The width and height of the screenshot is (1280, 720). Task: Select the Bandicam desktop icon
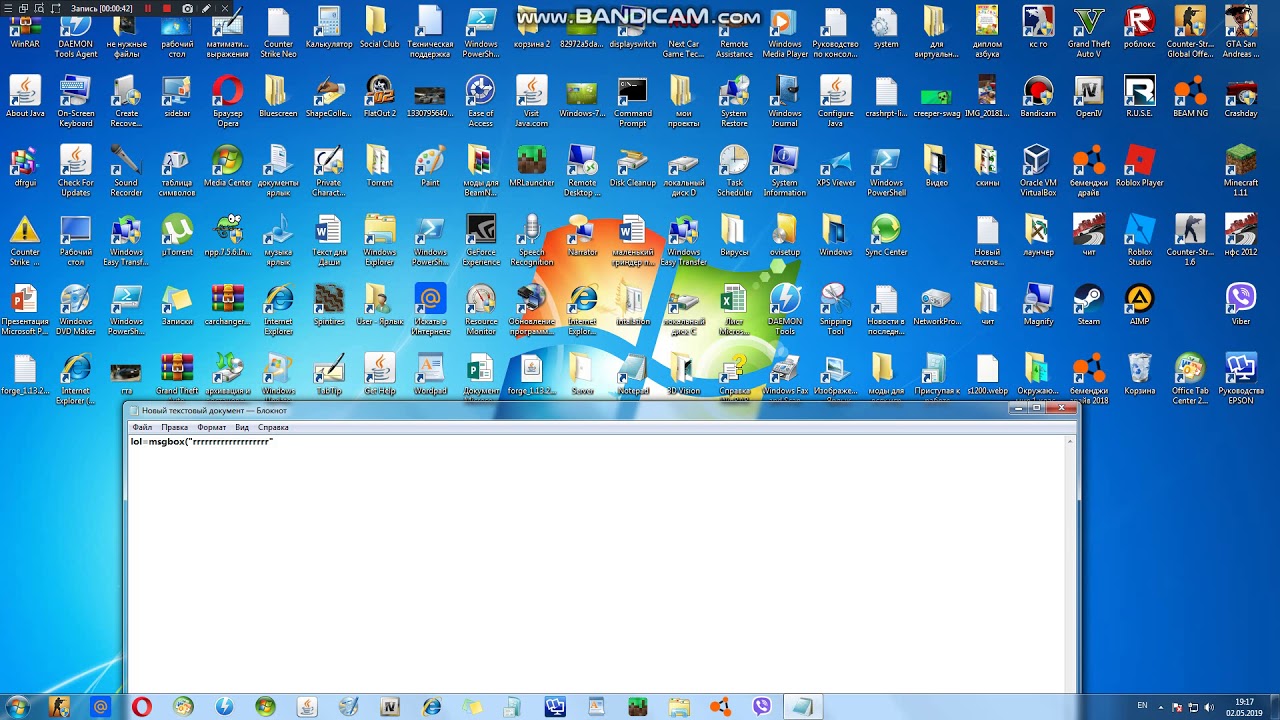tap(1038, 97)
